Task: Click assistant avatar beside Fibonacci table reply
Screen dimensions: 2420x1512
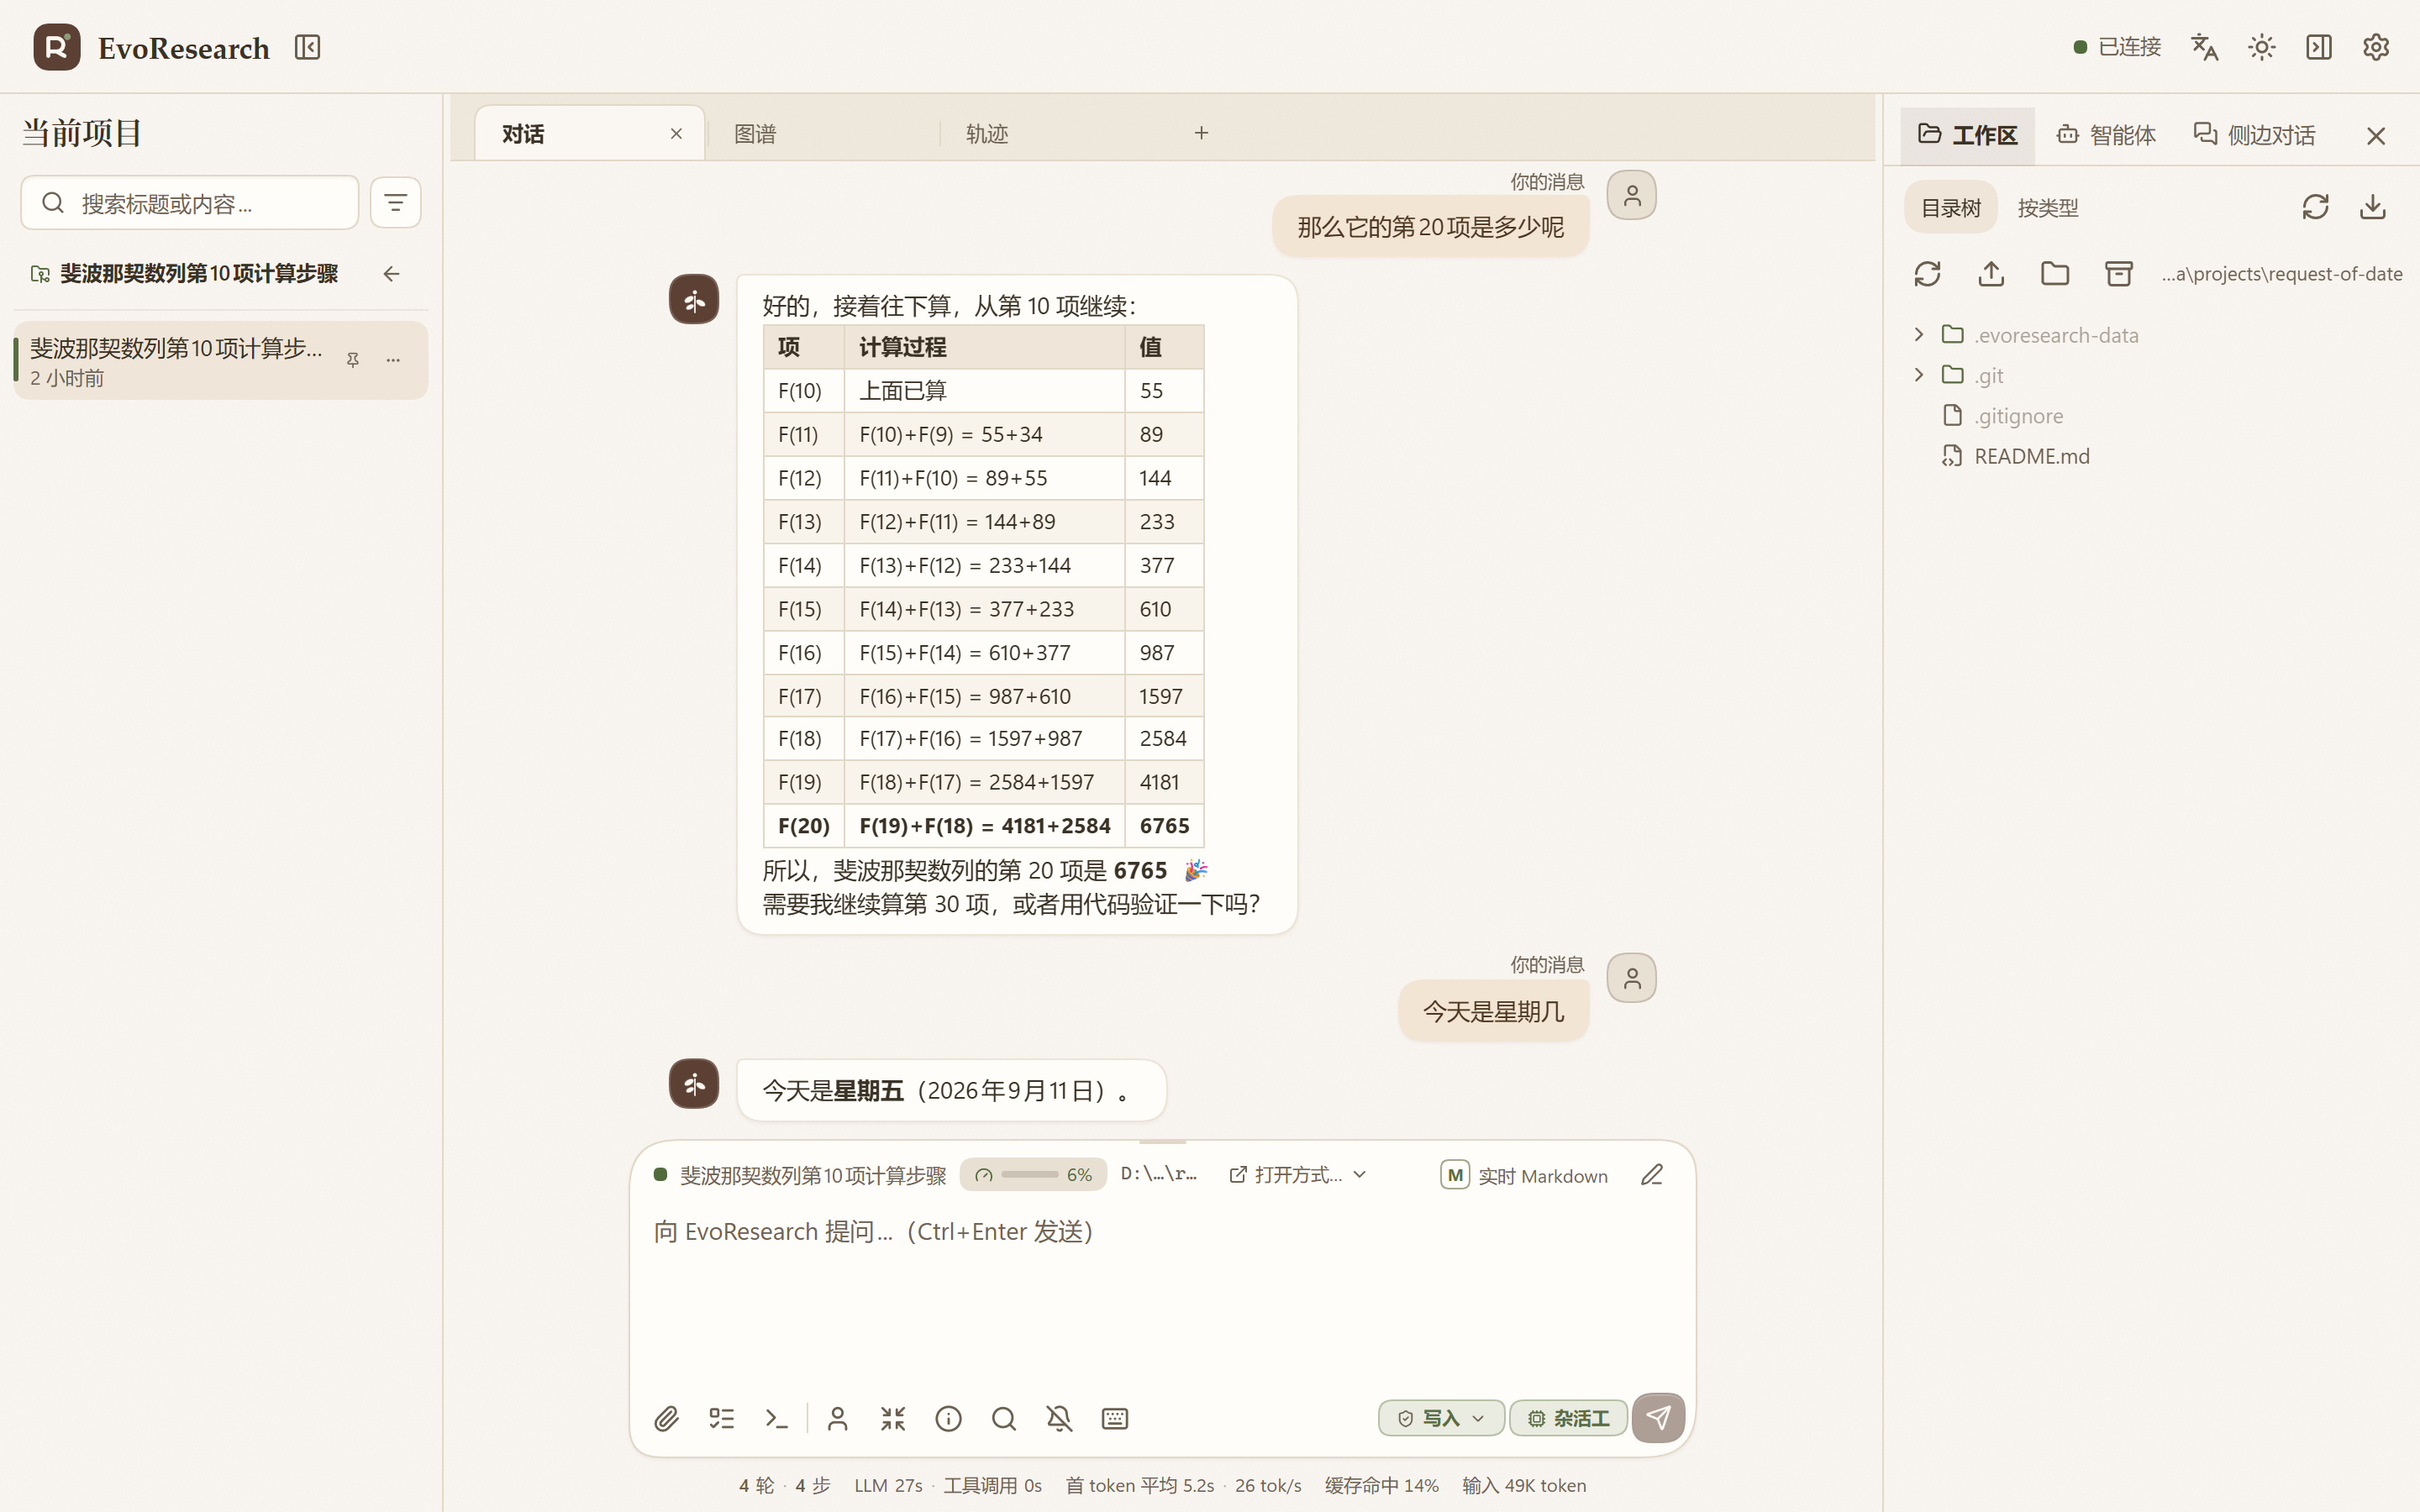Action: pos(694,299)
